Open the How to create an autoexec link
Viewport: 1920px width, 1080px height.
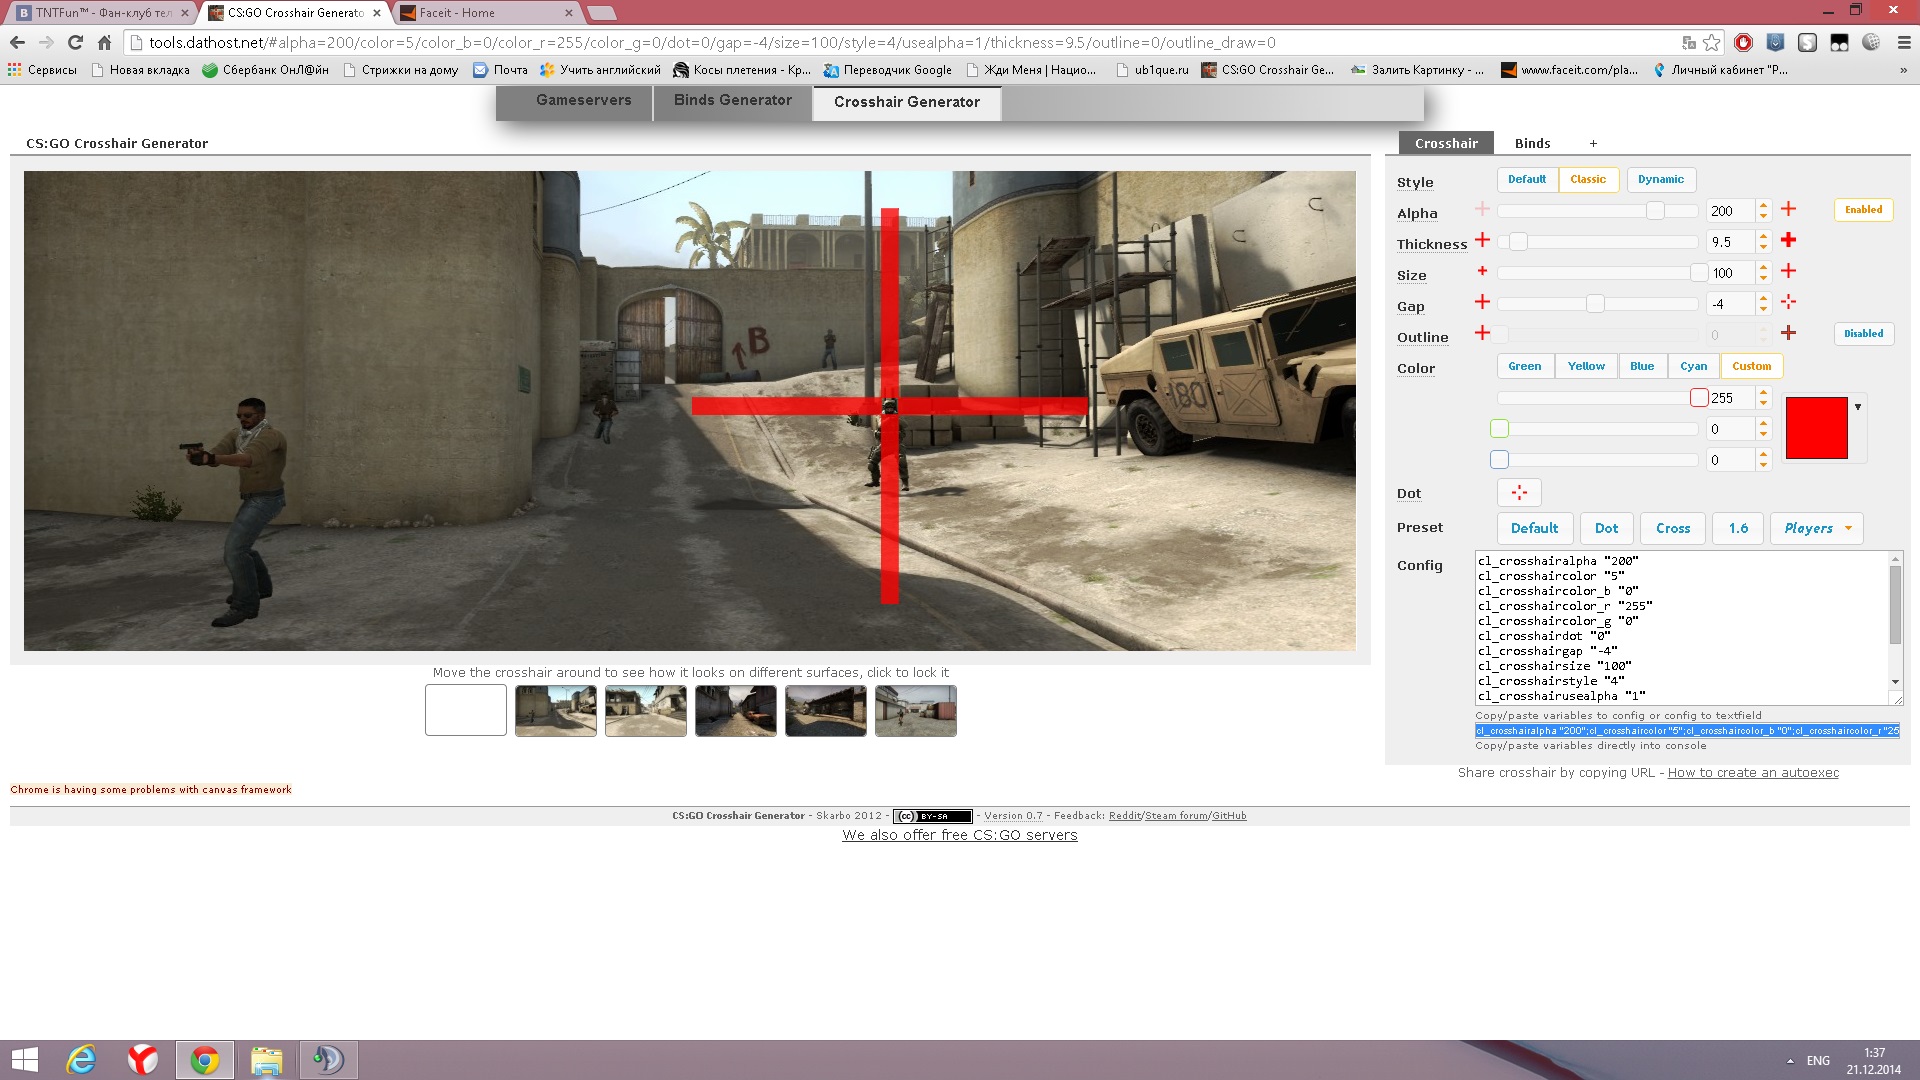tap(1753, 773)
